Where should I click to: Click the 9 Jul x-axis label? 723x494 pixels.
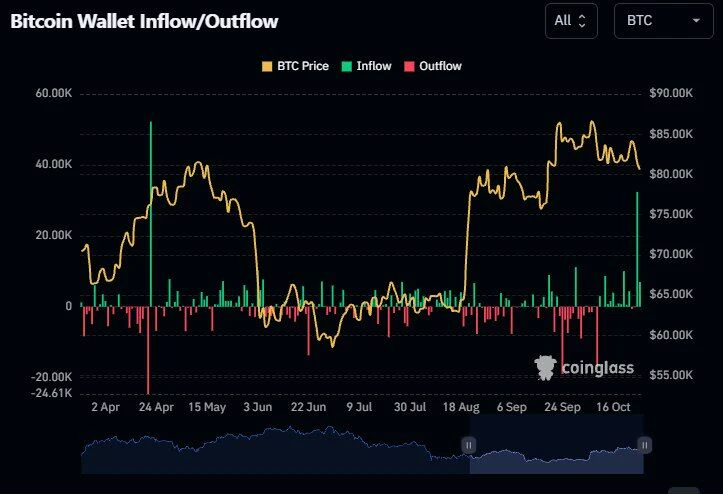pos(359,407)
